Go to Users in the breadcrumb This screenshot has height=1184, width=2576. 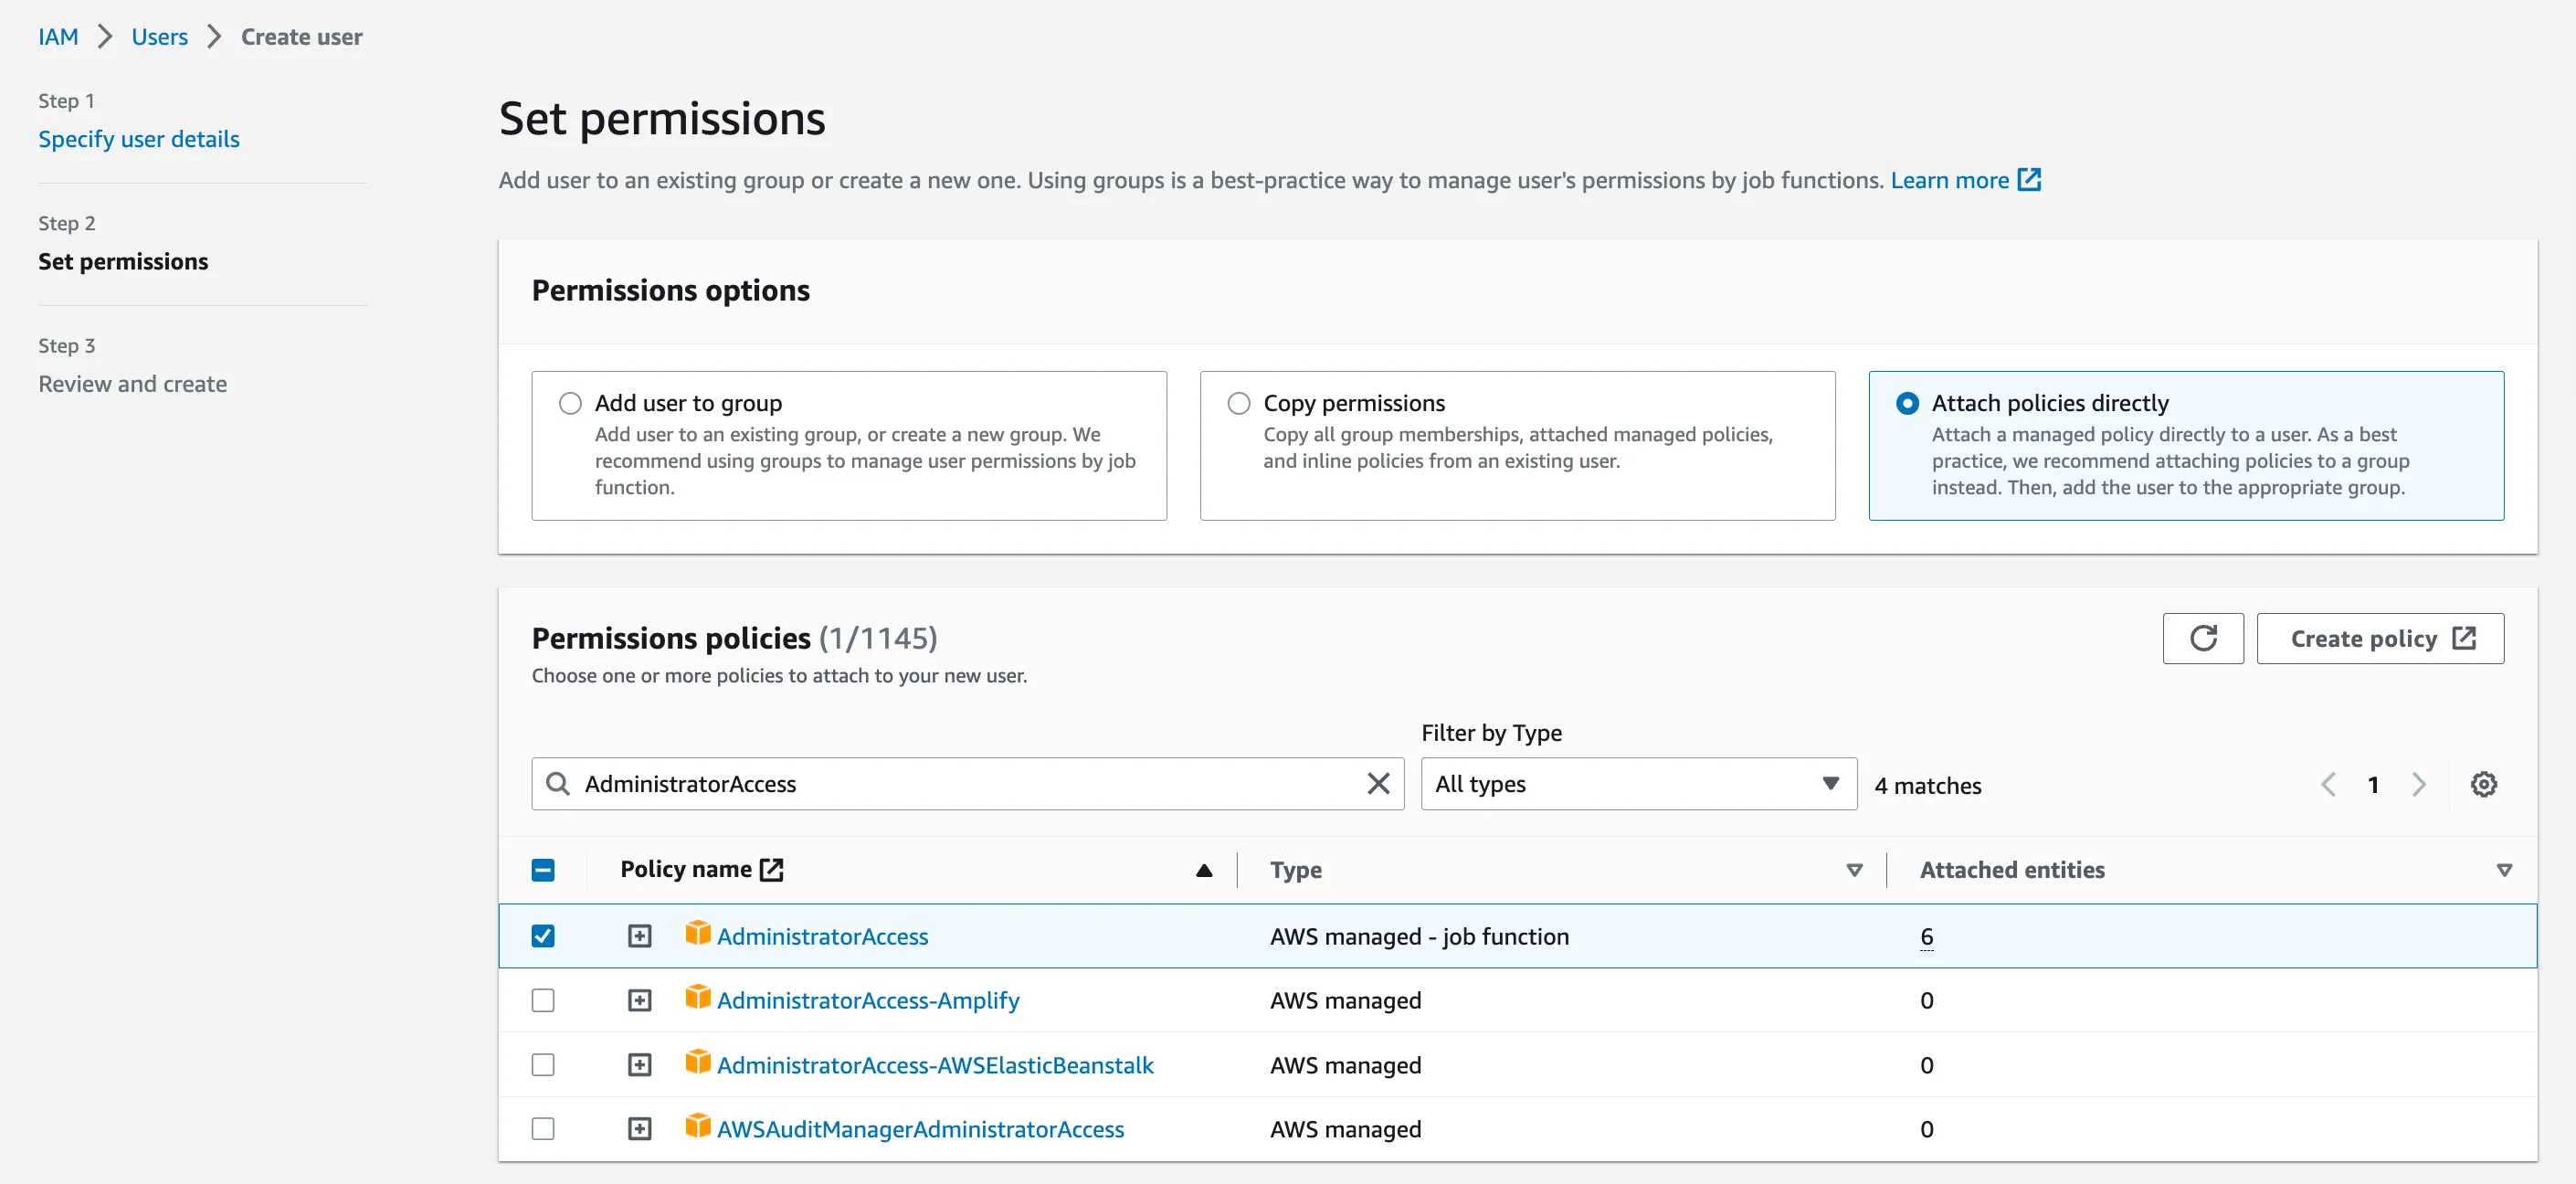point(160,37)
